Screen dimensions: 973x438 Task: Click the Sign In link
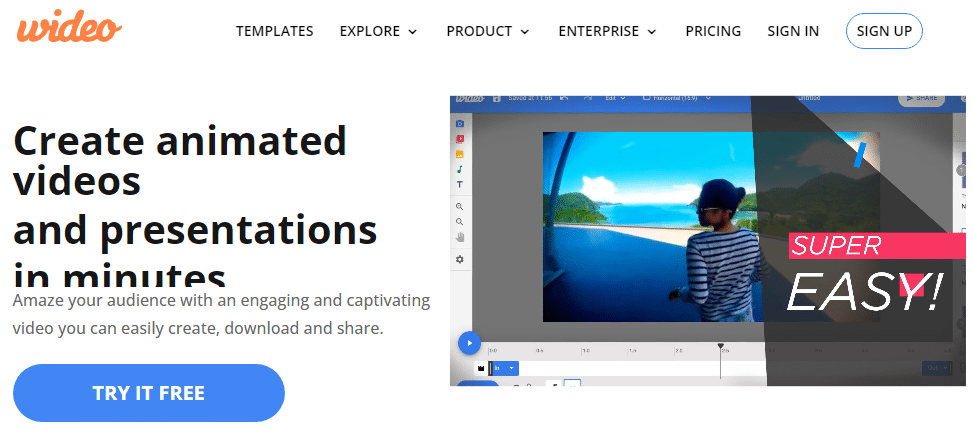(x=793, y=31)
